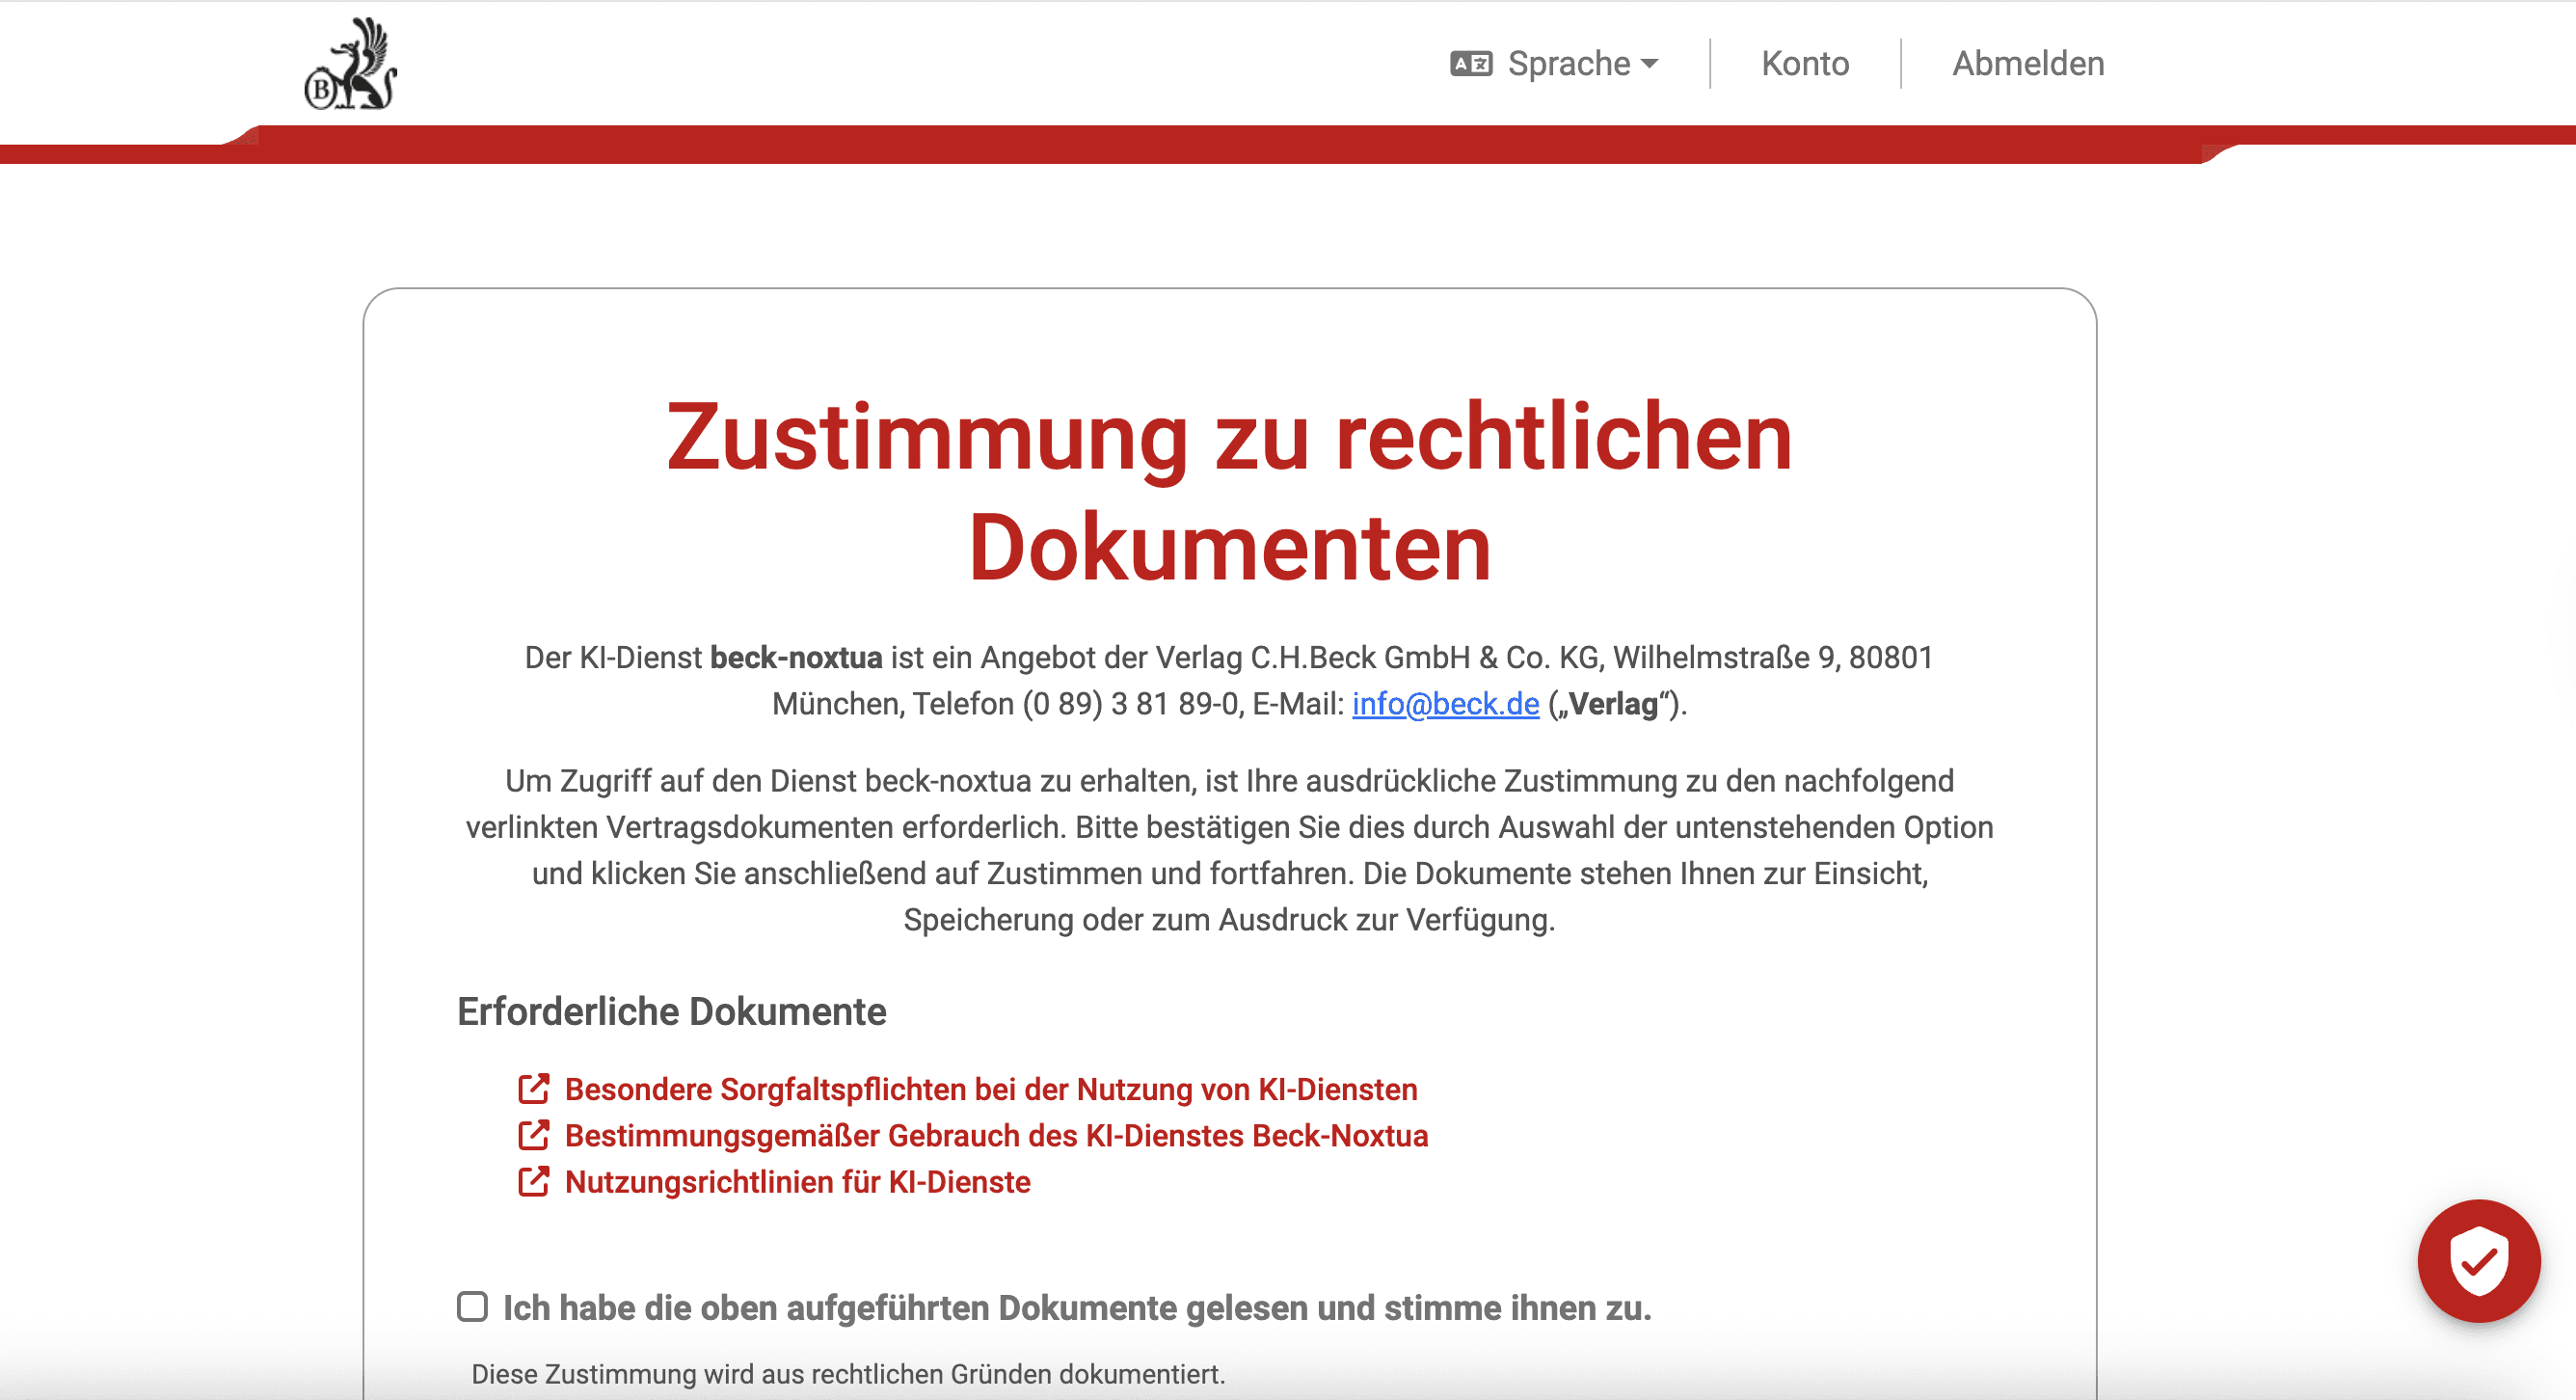This screenshot has height=1400, width=2576.
Task: Click external-link icon beside Nutzungsrichtlinien
Action: (534, 1182)
